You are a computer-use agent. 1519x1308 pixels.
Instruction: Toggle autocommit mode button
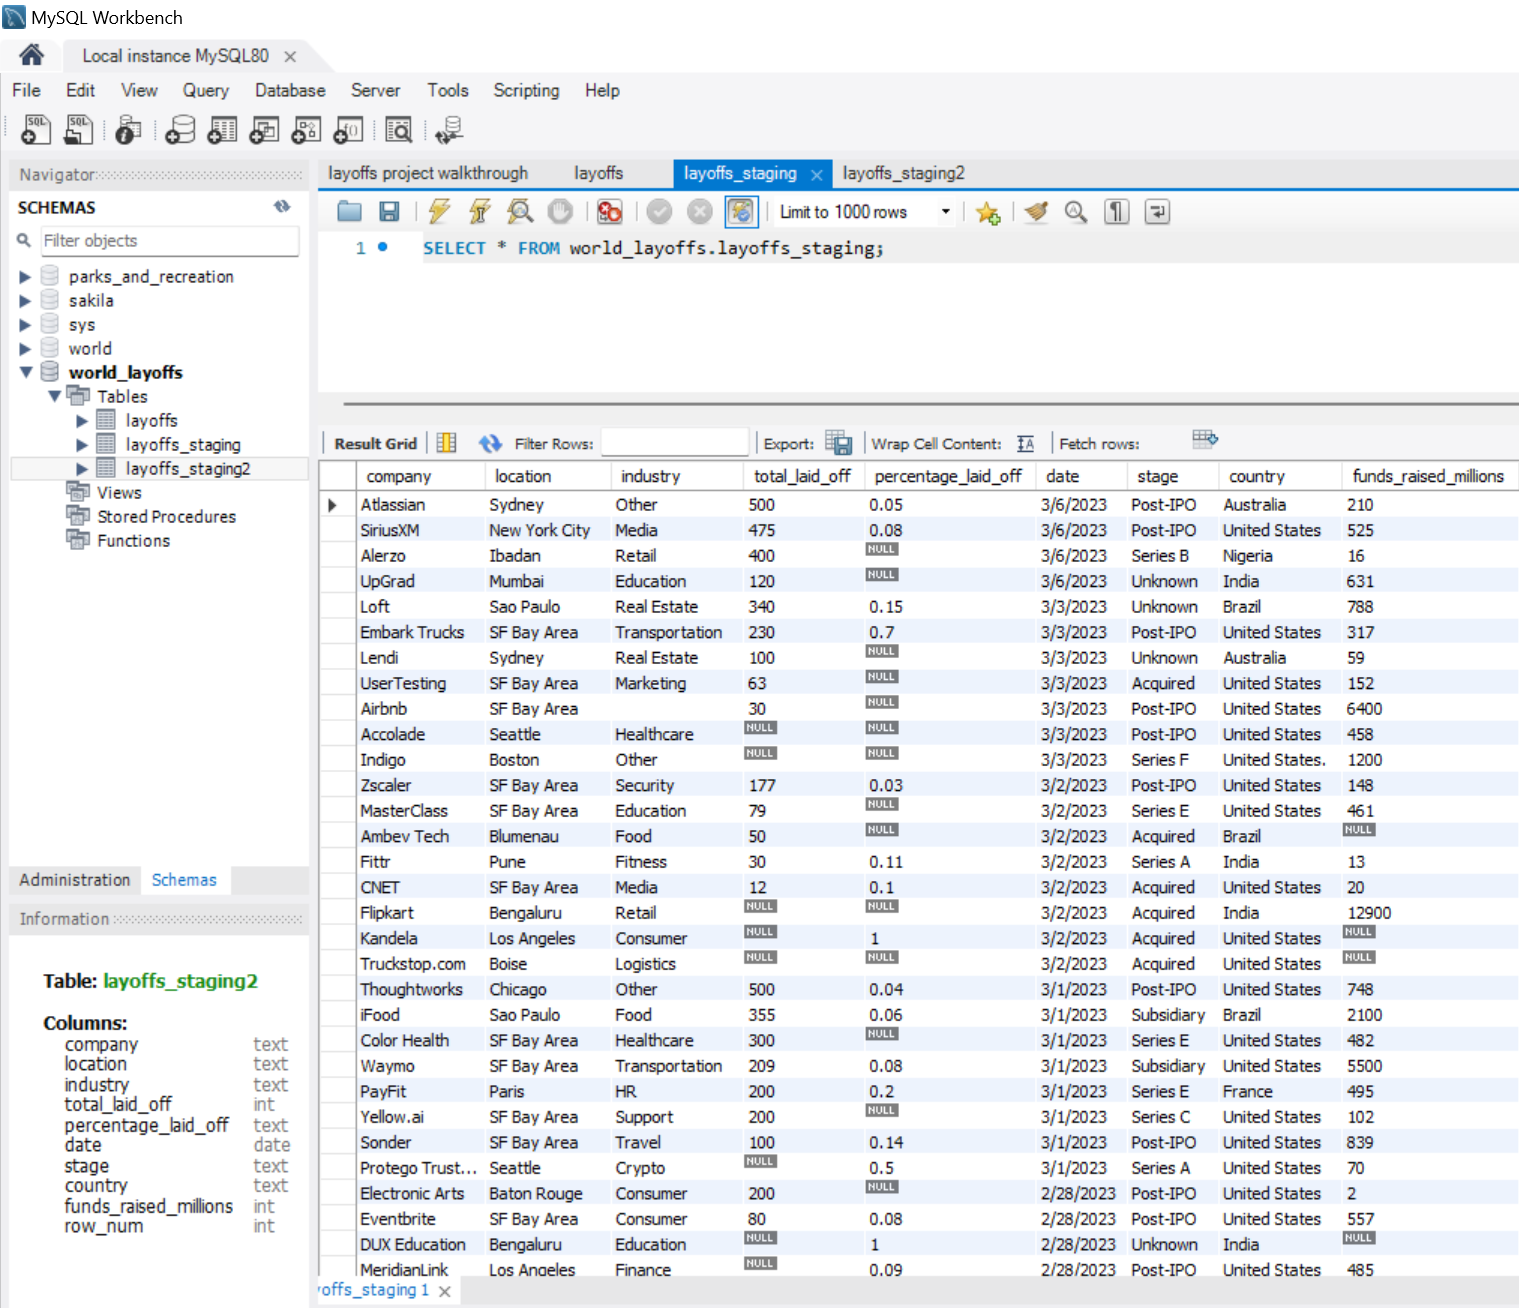coord(740,211)
